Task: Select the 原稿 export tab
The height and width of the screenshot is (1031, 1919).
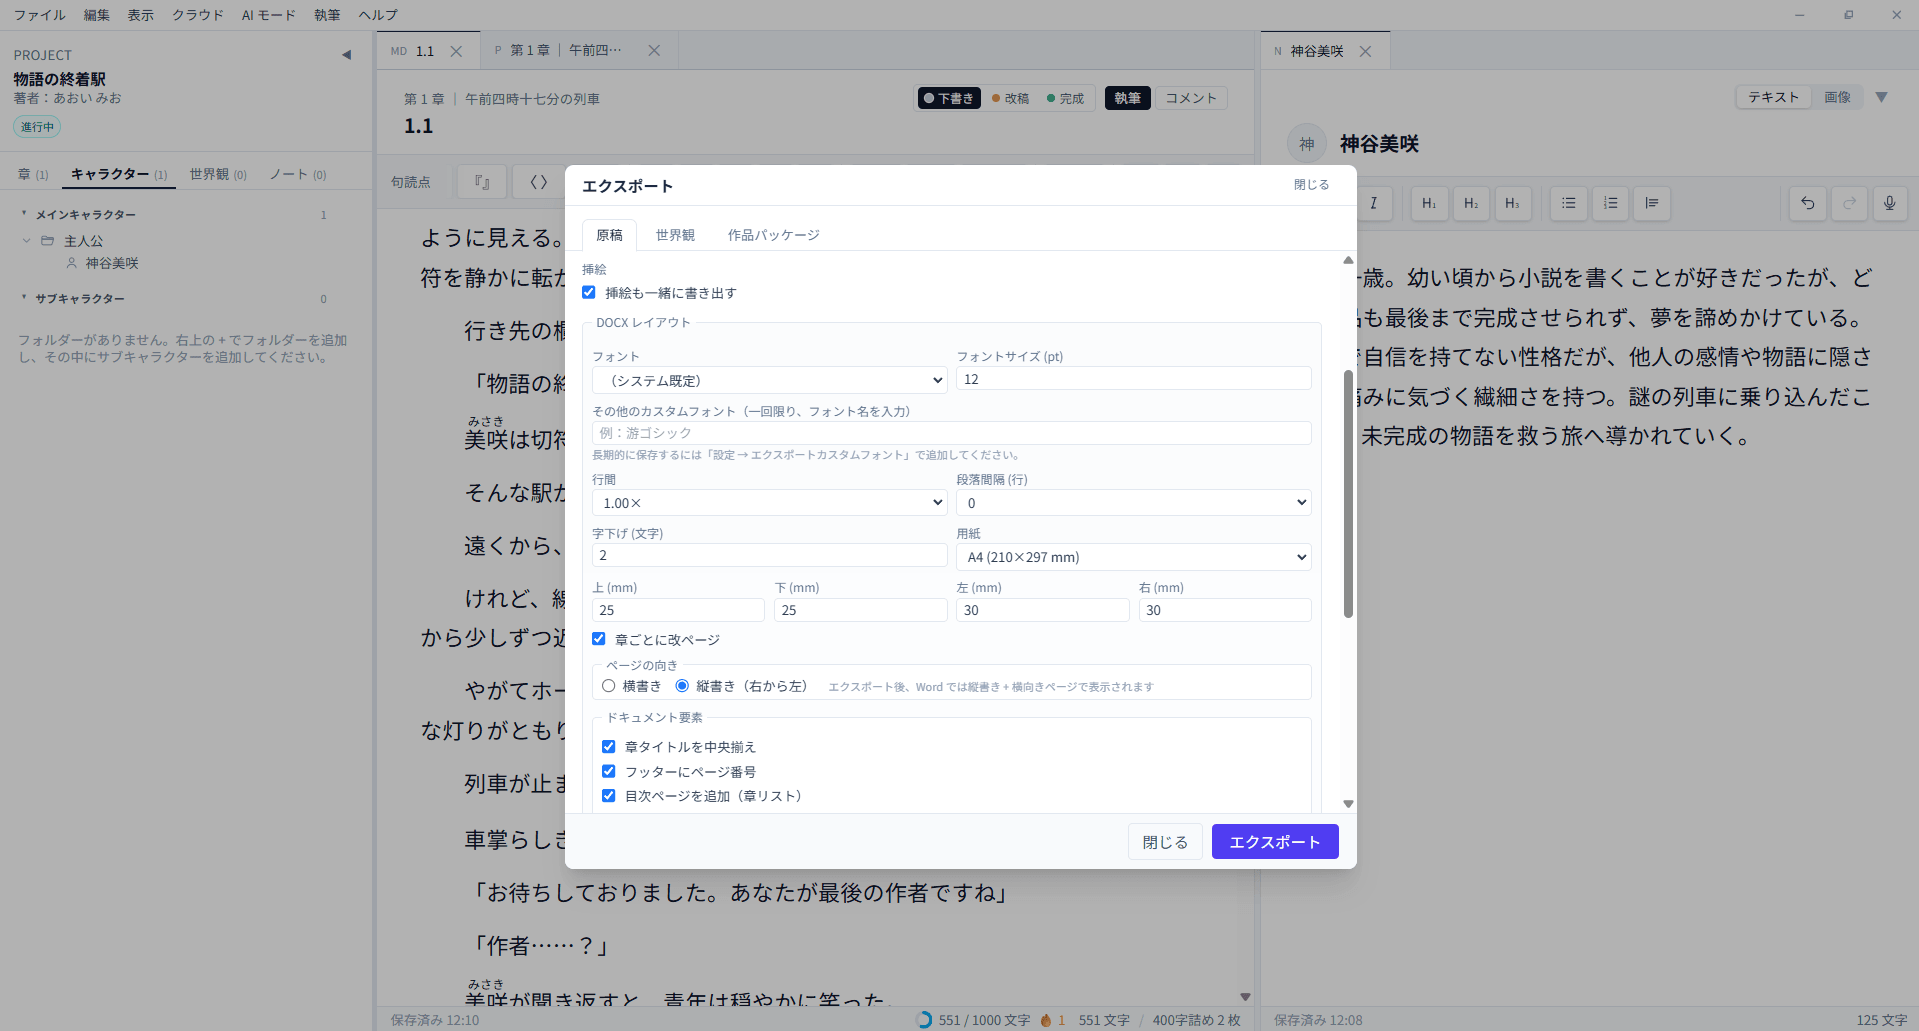Action: tap(609, 235)
